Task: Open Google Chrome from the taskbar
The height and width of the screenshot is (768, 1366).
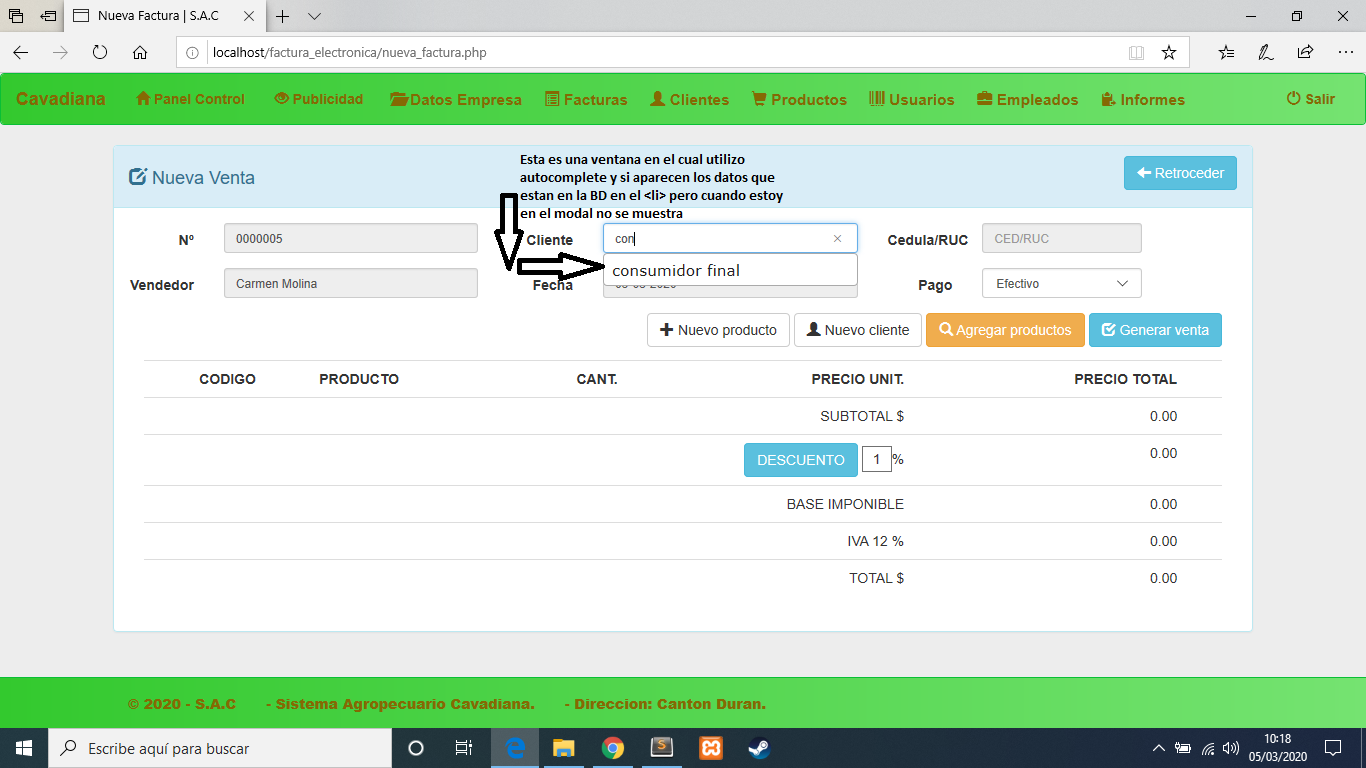Action: coord(613,748)
